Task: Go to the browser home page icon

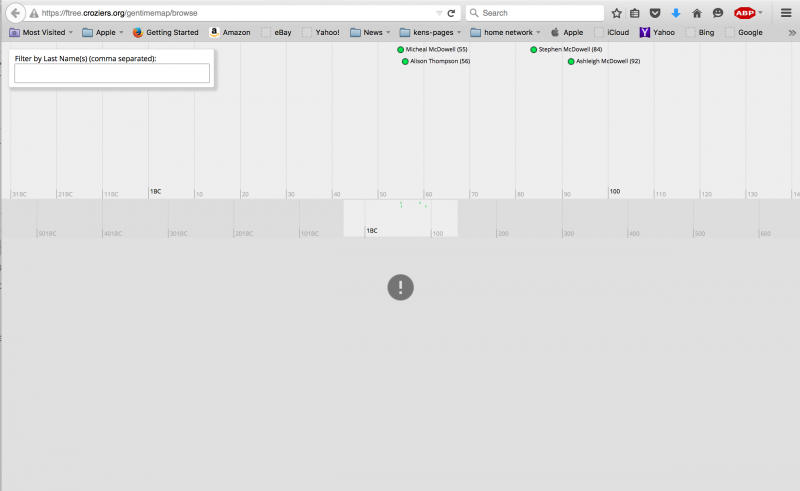Action: coord(697,13)
